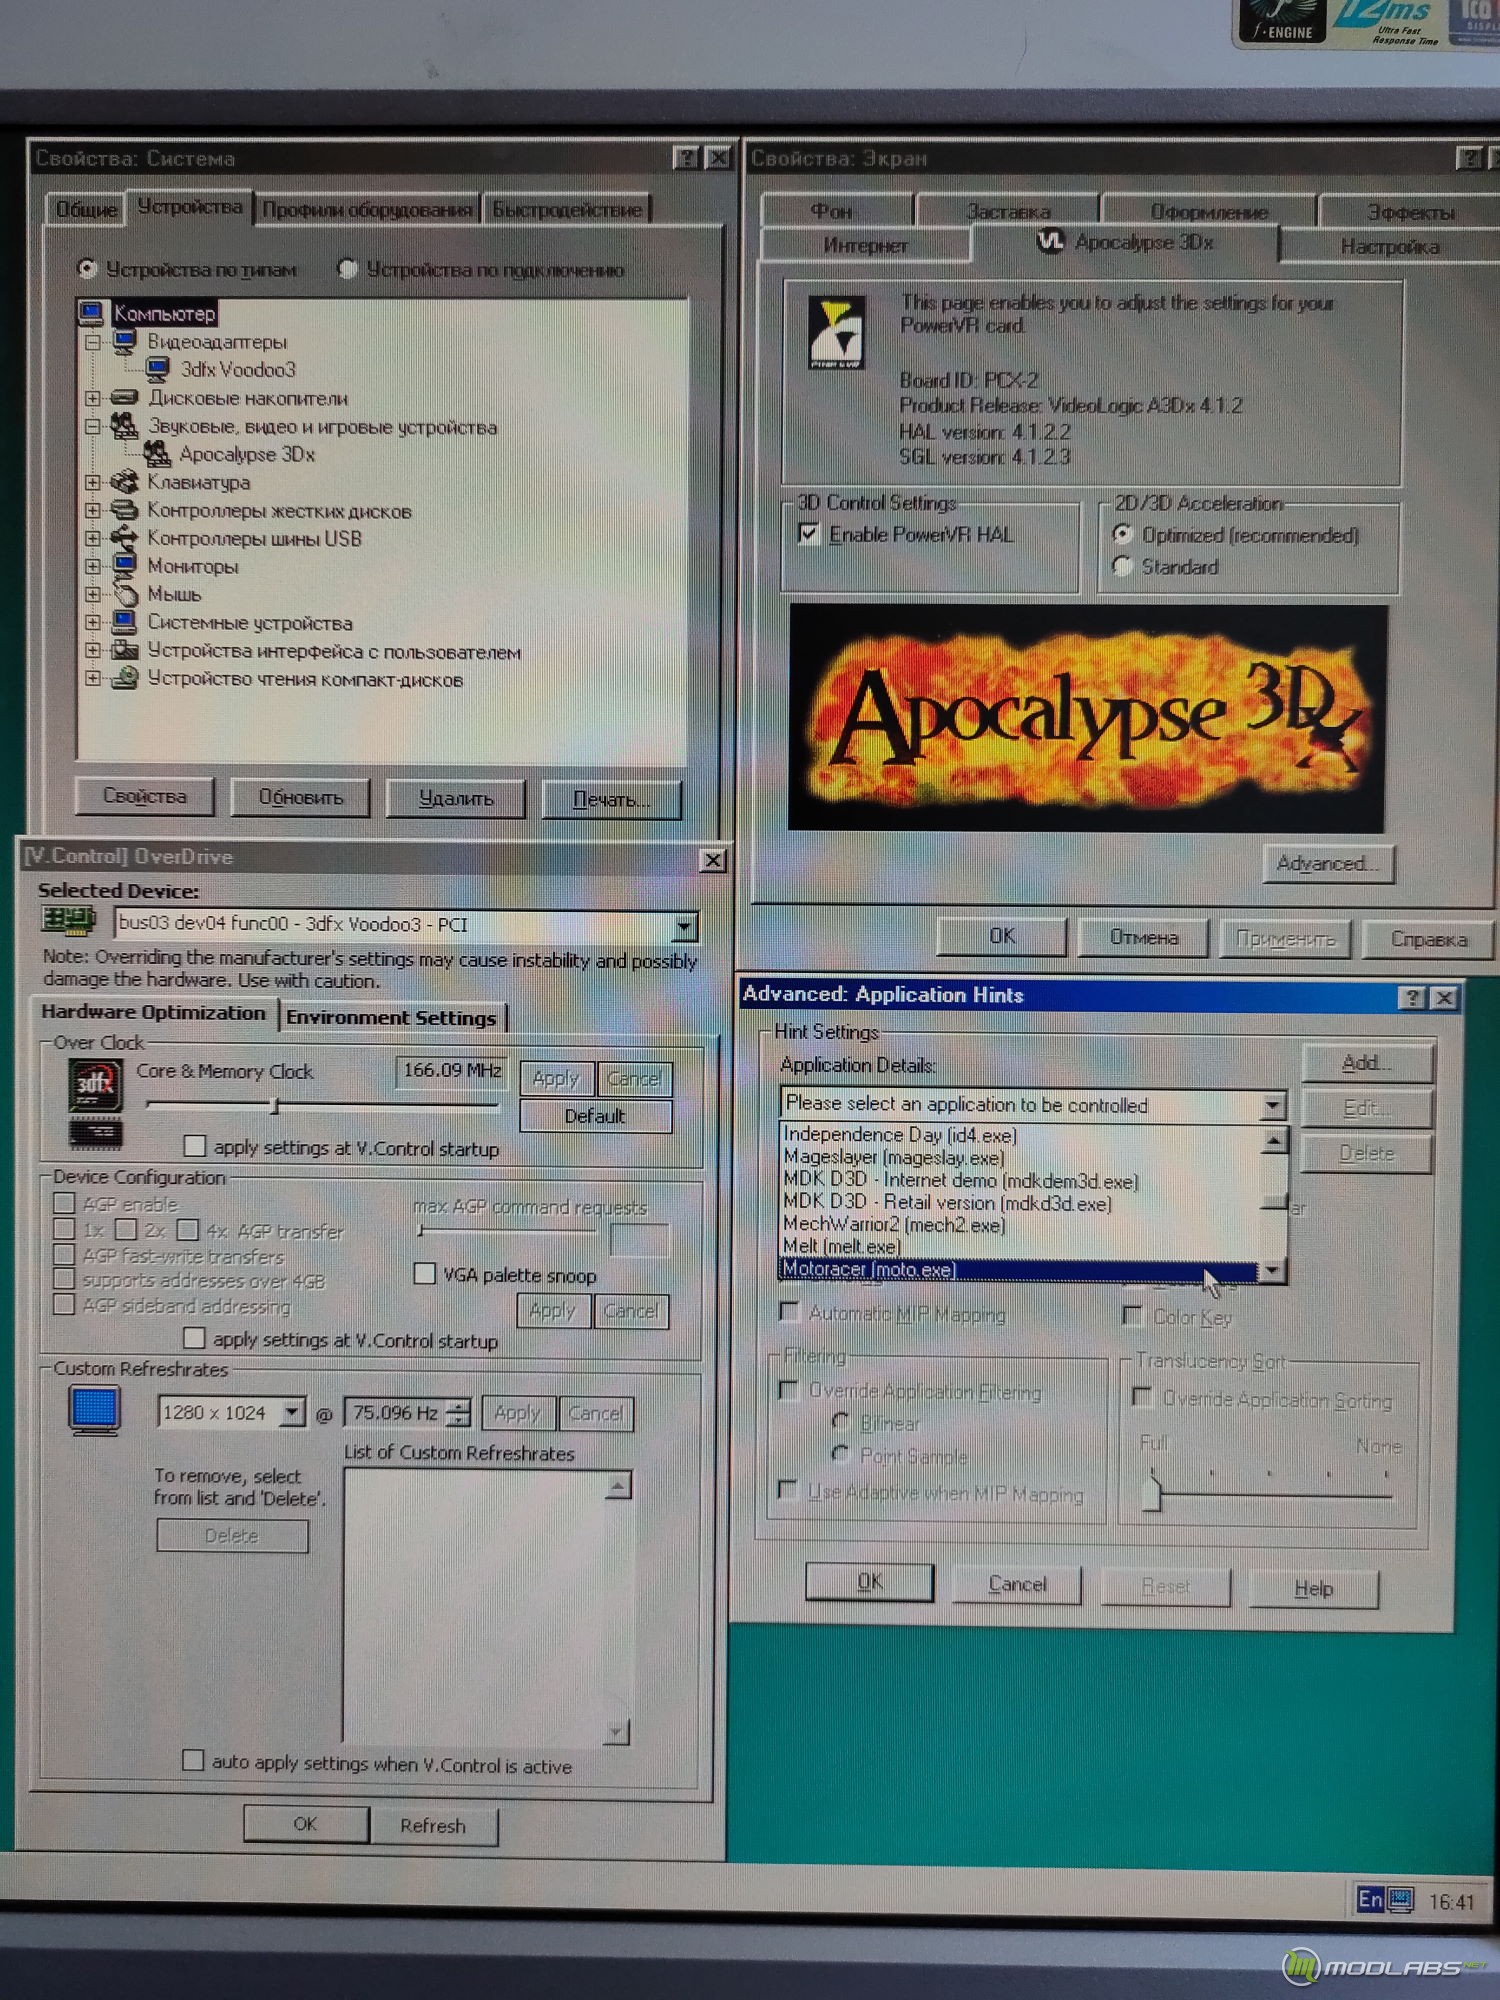Click the 3dfx chip icon in Over Clock
Screen dimensions: 1500x2000
click(x=95, y=1086)
